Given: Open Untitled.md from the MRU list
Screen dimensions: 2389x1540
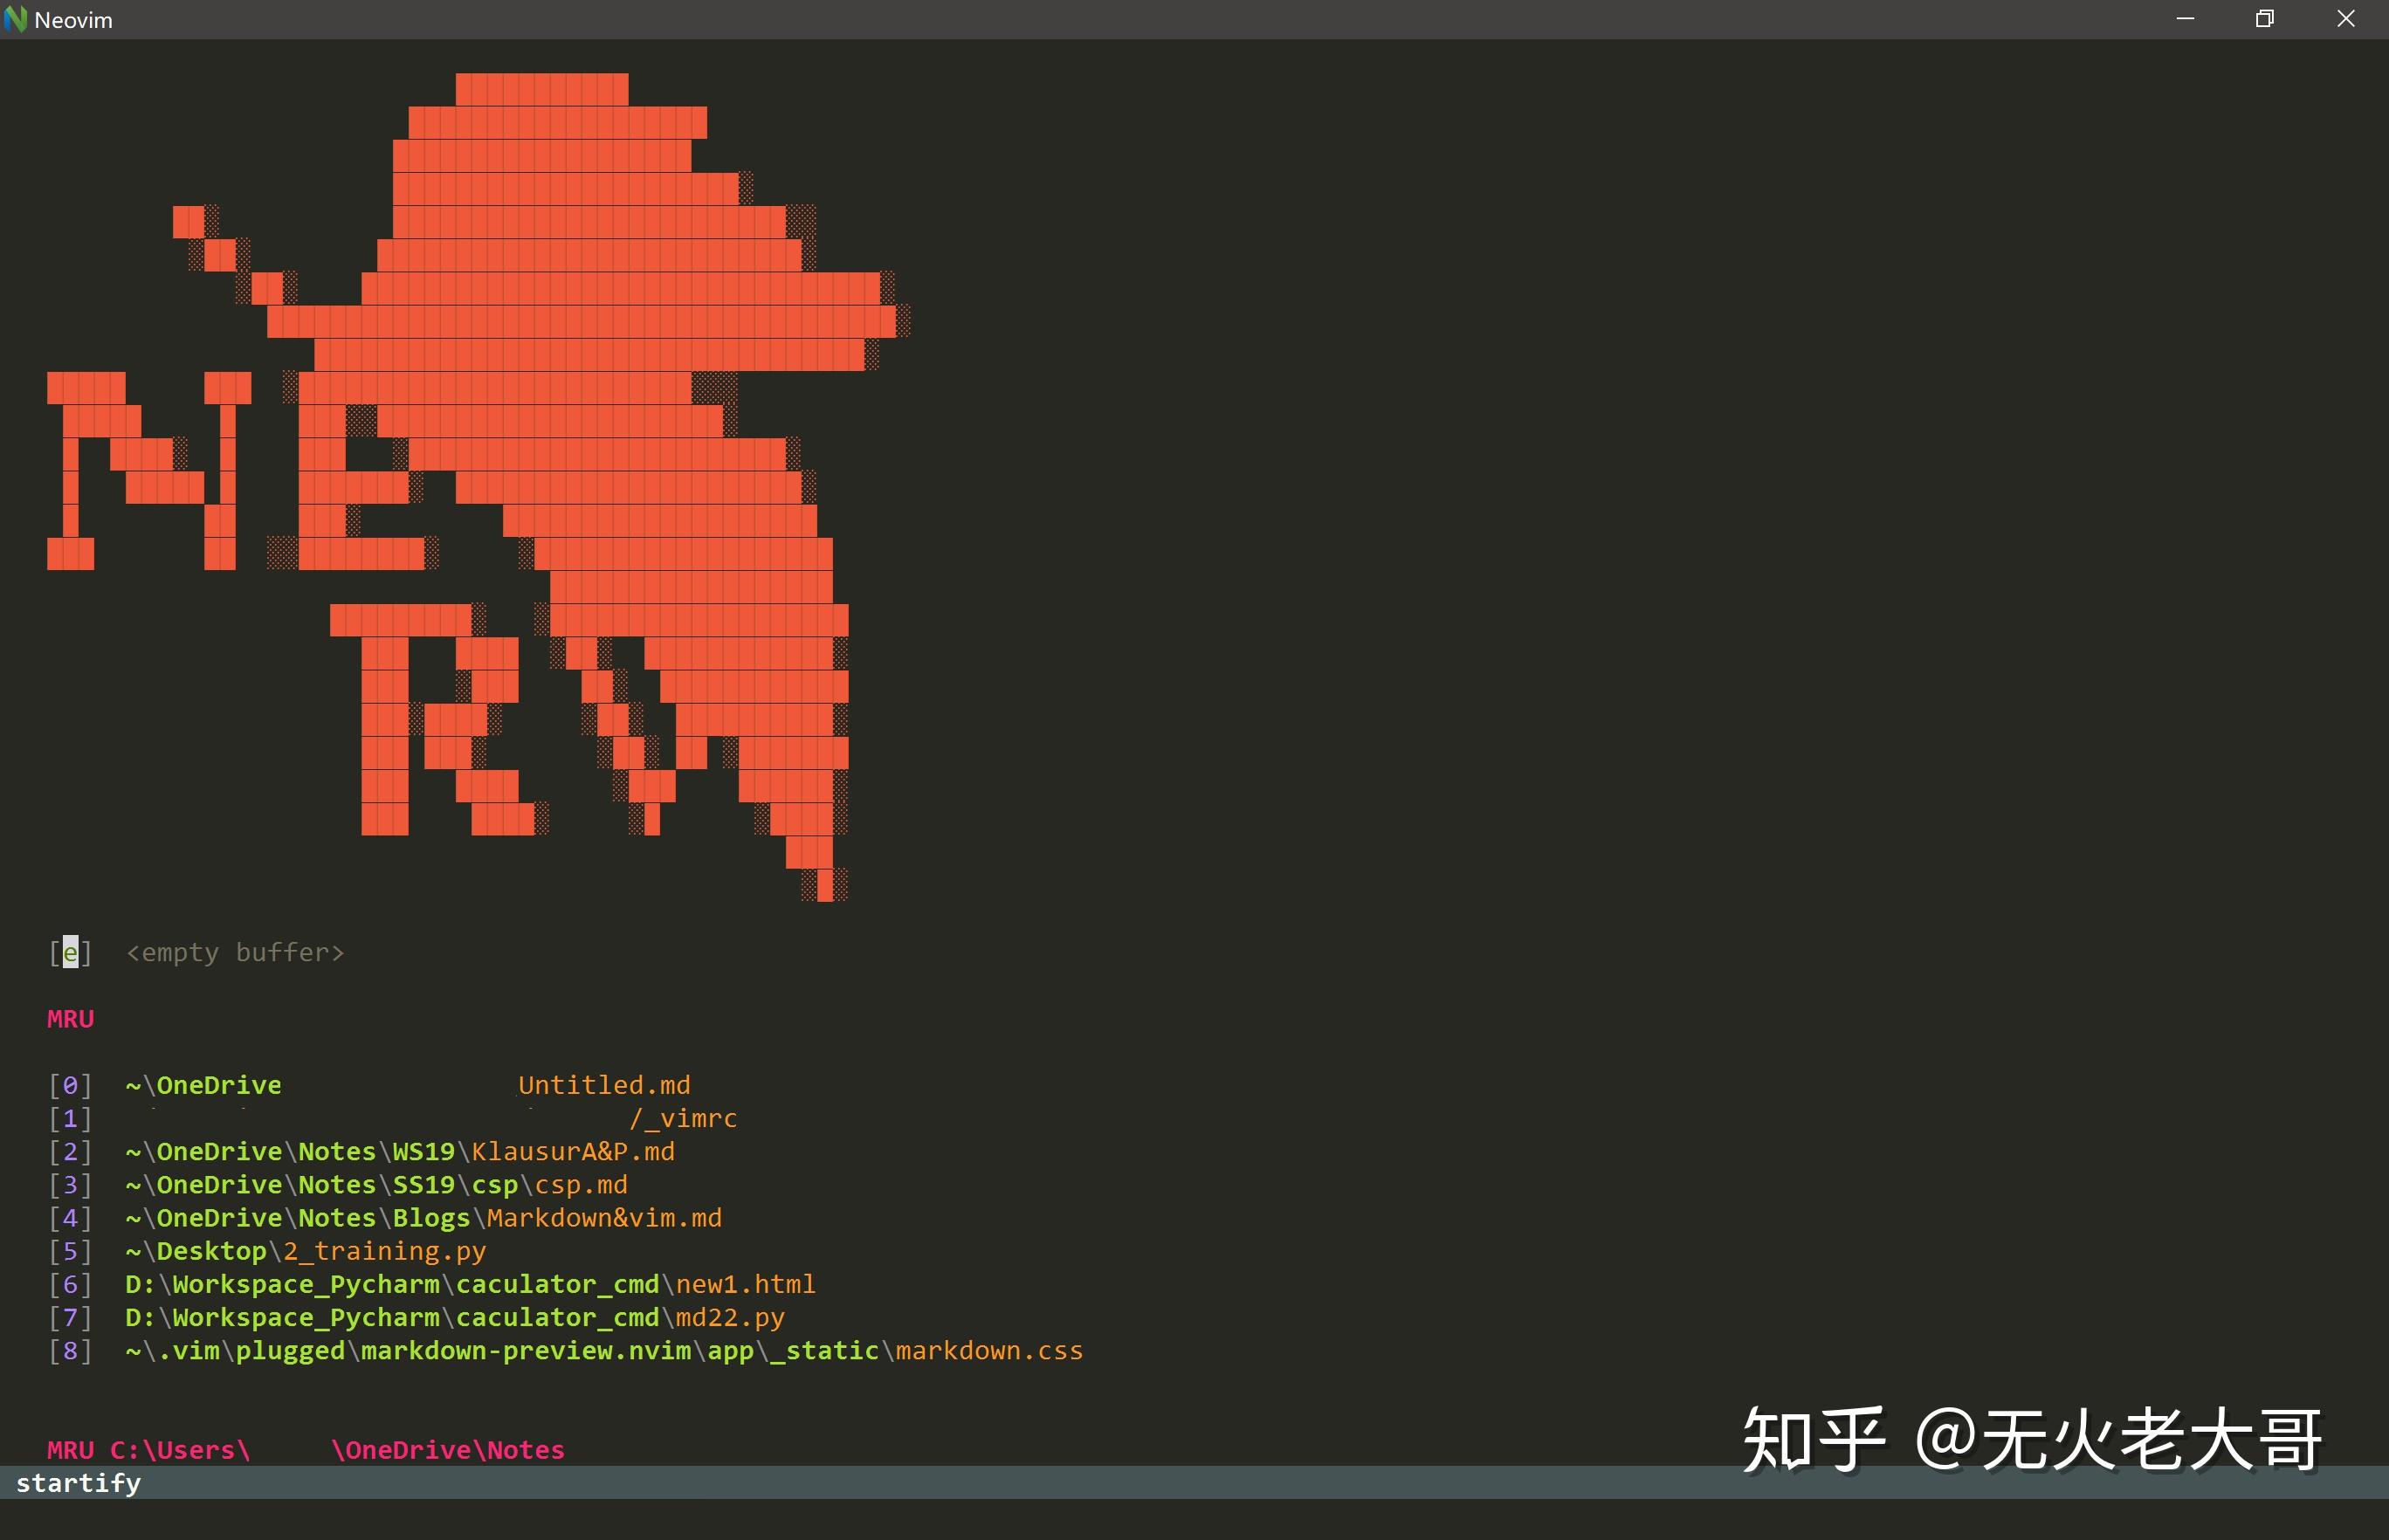Looking at the screenshot, I should coord(603,1084).
